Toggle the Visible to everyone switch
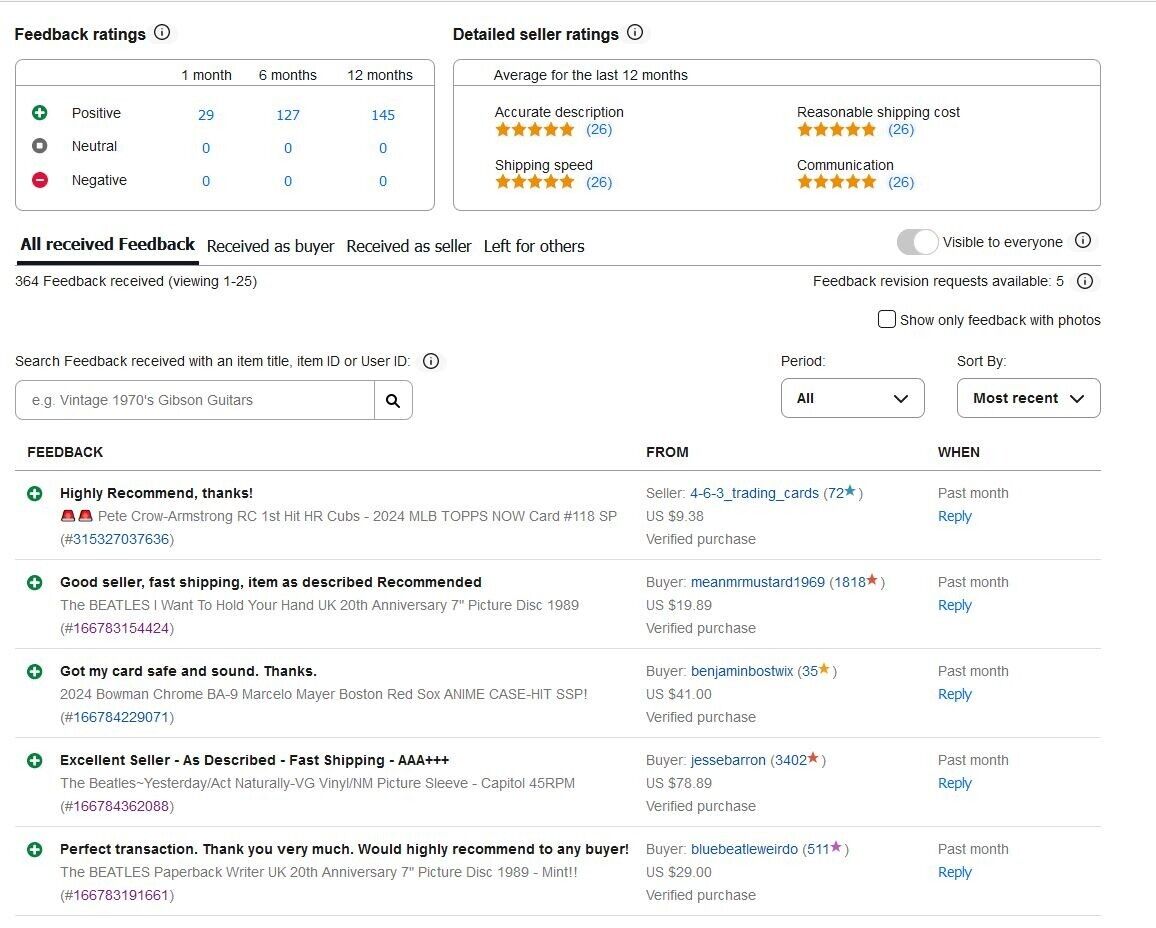The width and height of the screenshot is (1156, 928). (917, 242)
